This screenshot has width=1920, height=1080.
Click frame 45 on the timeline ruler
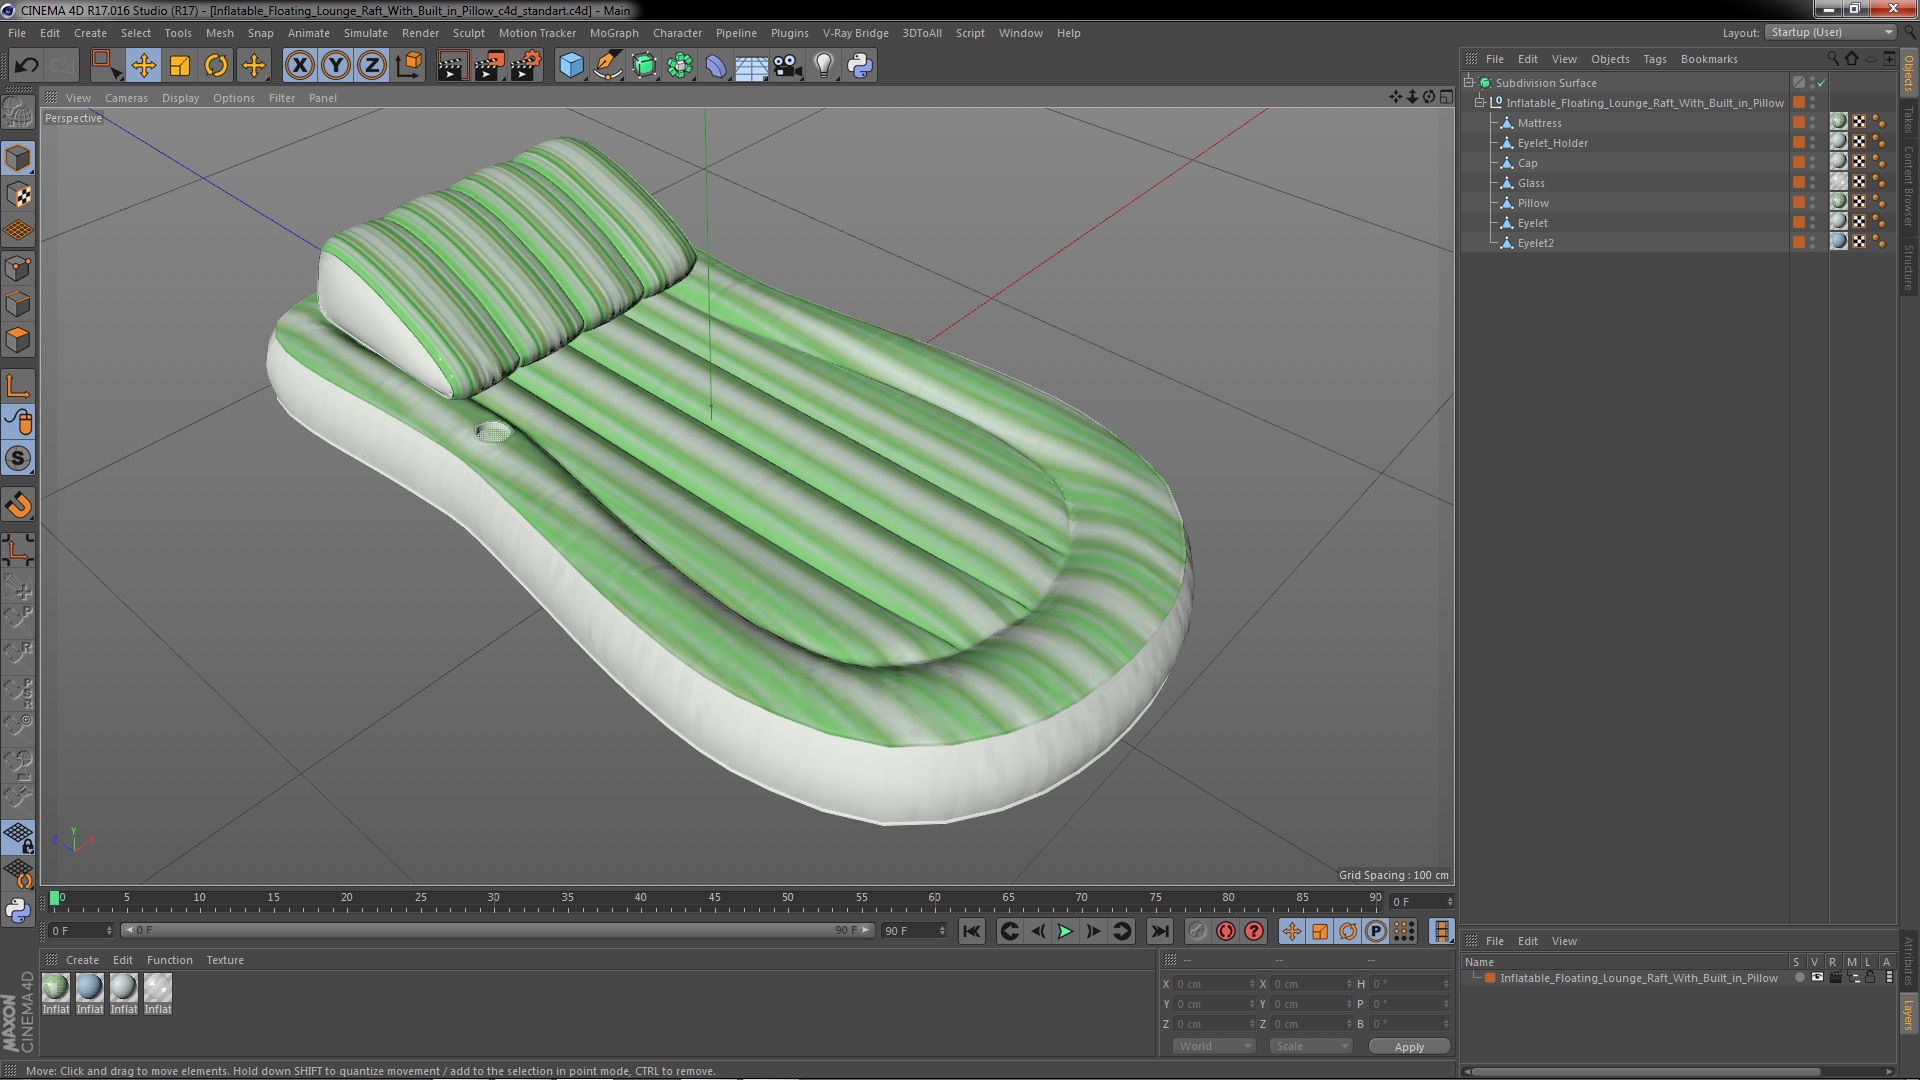[x=714, y=898]
